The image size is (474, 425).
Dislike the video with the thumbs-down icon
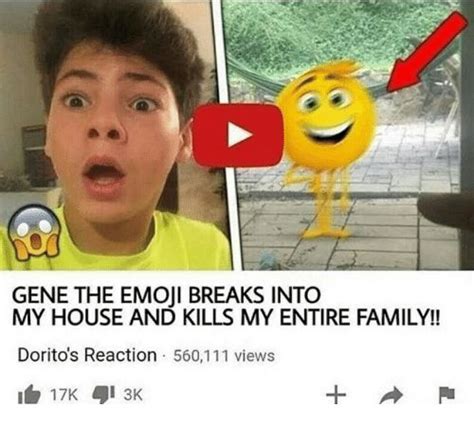tap(104, 394)
